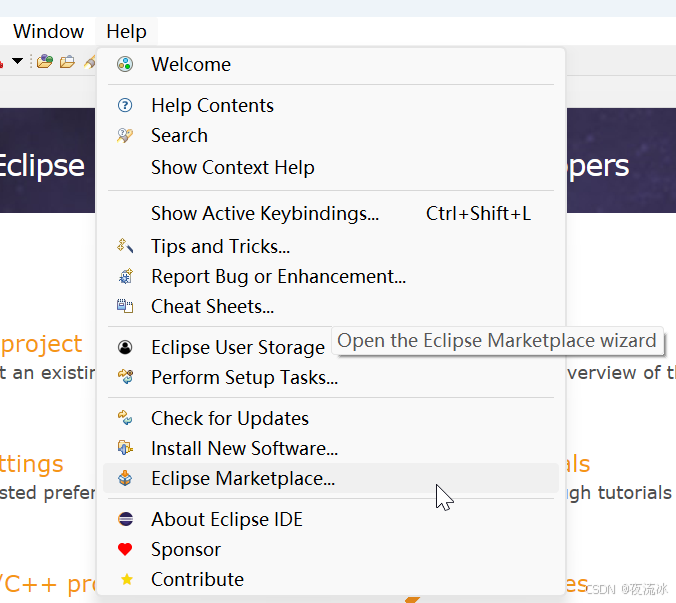The height and width of the screenshot is (603, 676).
Task: Click the bug report icon
Action: point(125,276)
